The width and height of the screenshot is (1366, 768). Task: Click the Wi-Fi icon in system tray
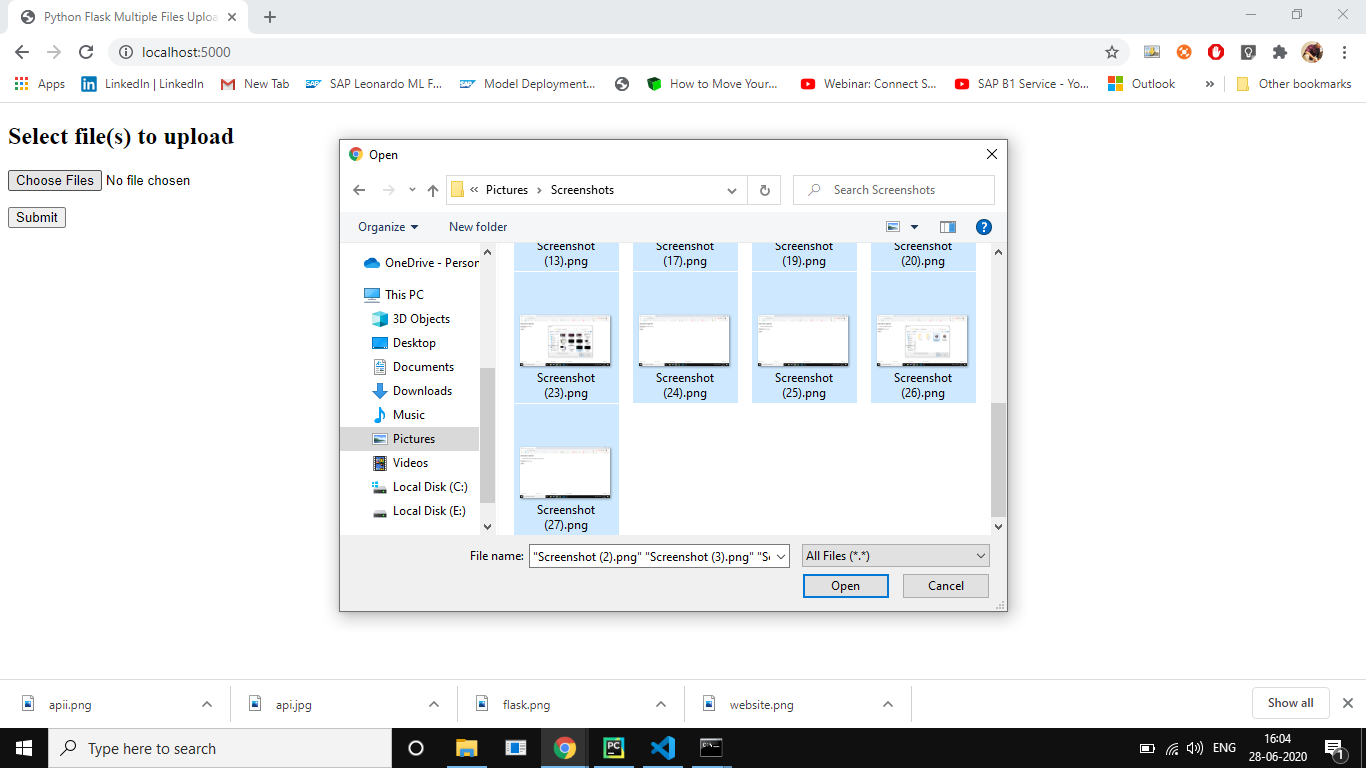1172,748
